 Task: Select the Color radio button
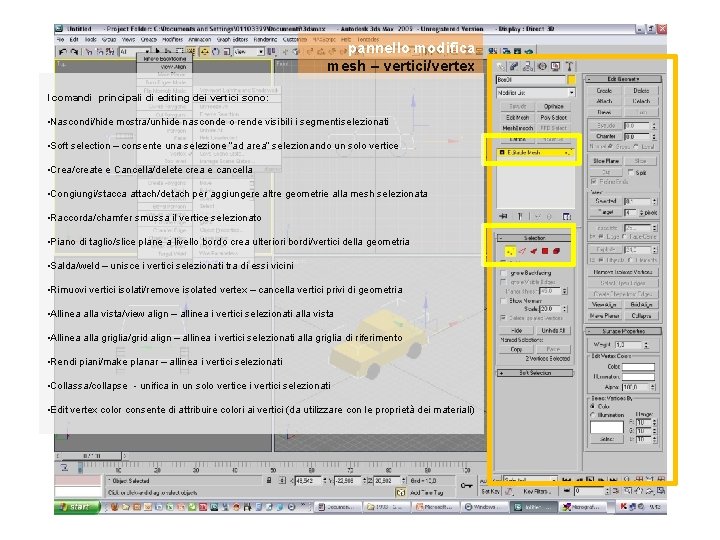(x=593, y=406)
